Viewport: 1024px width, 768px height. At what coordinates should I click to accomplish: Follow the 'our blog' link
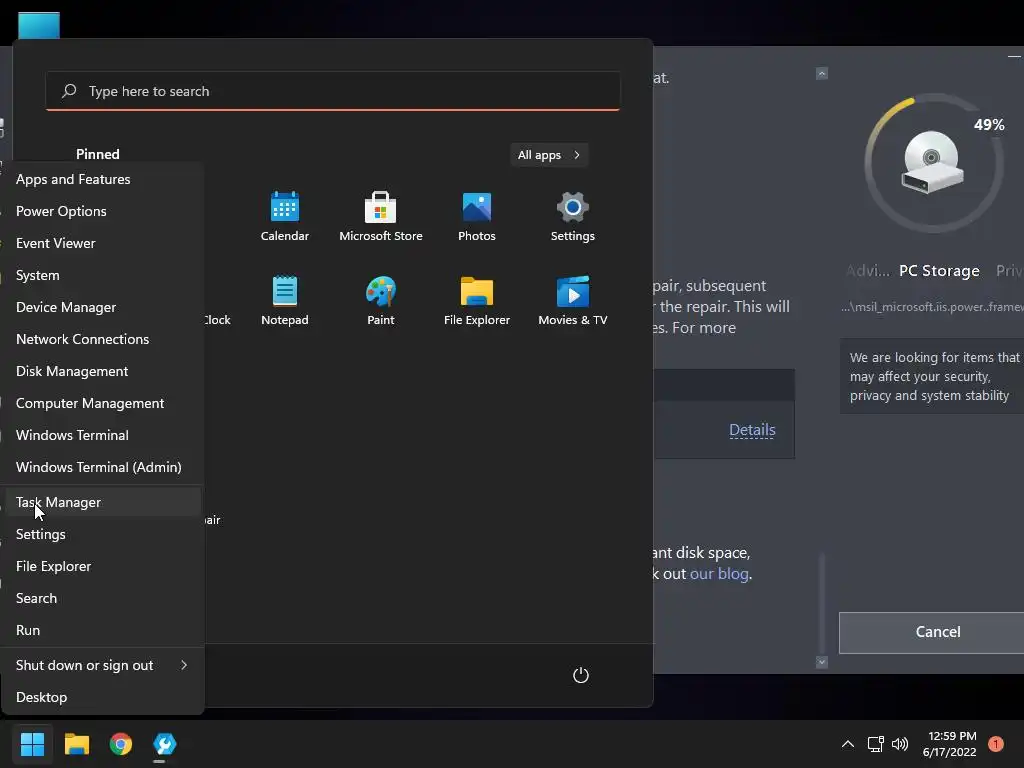(719, 573)
